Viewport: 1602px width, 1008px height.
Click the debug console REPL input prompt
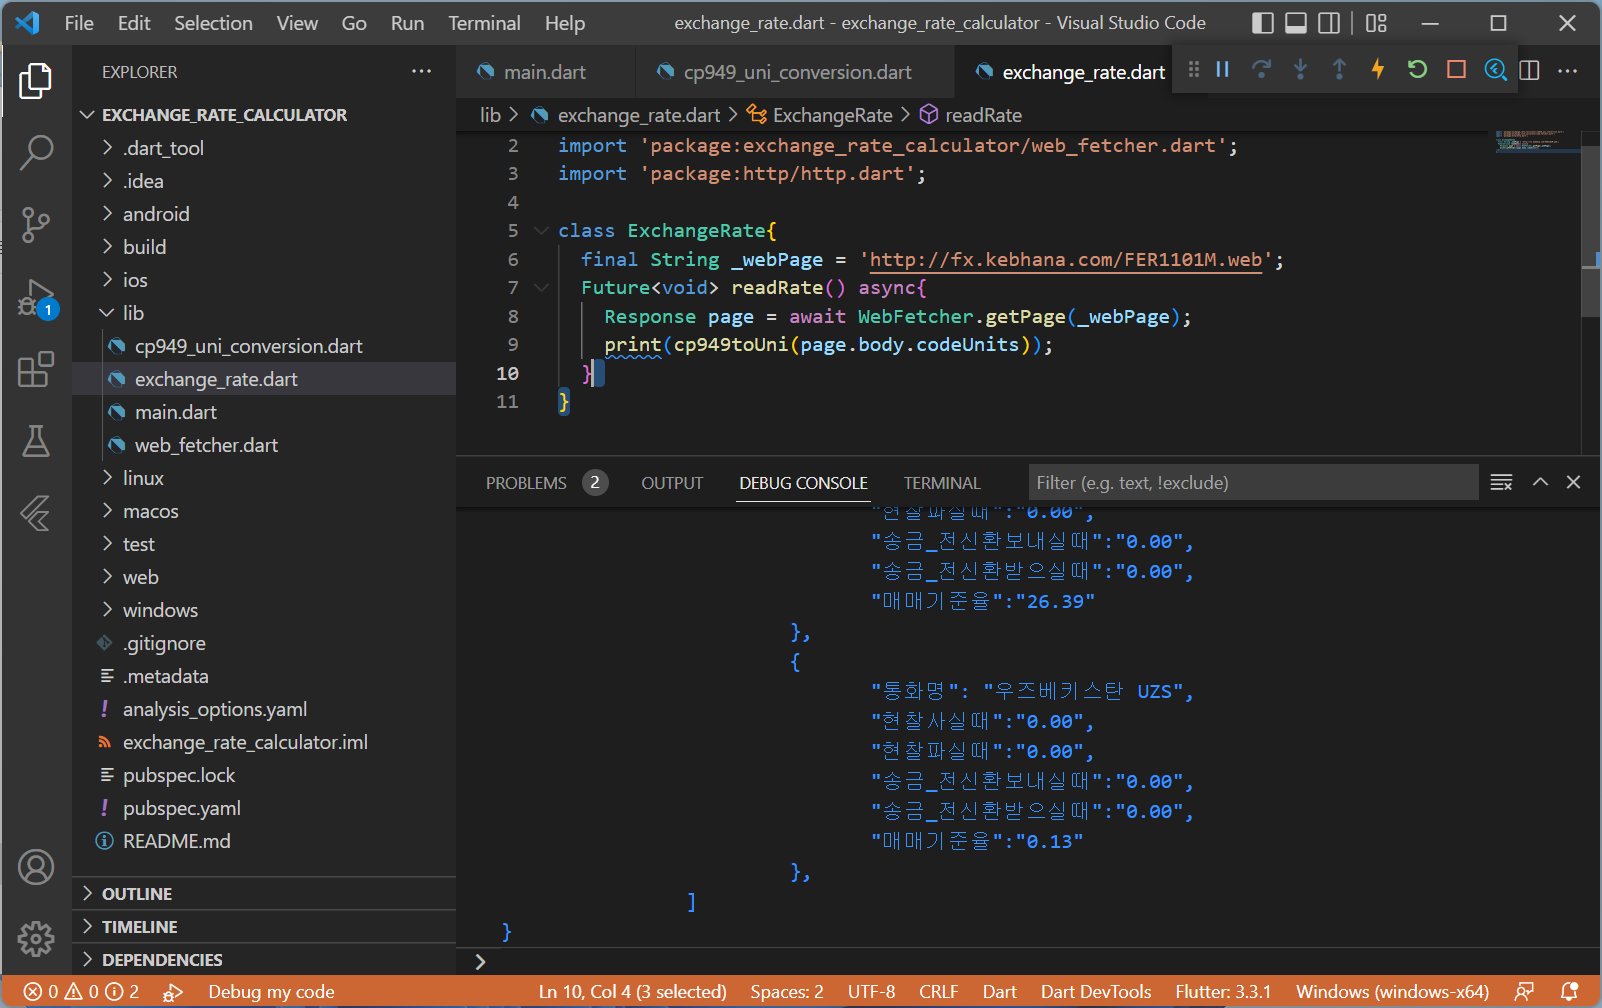(x=1028, y=961)
